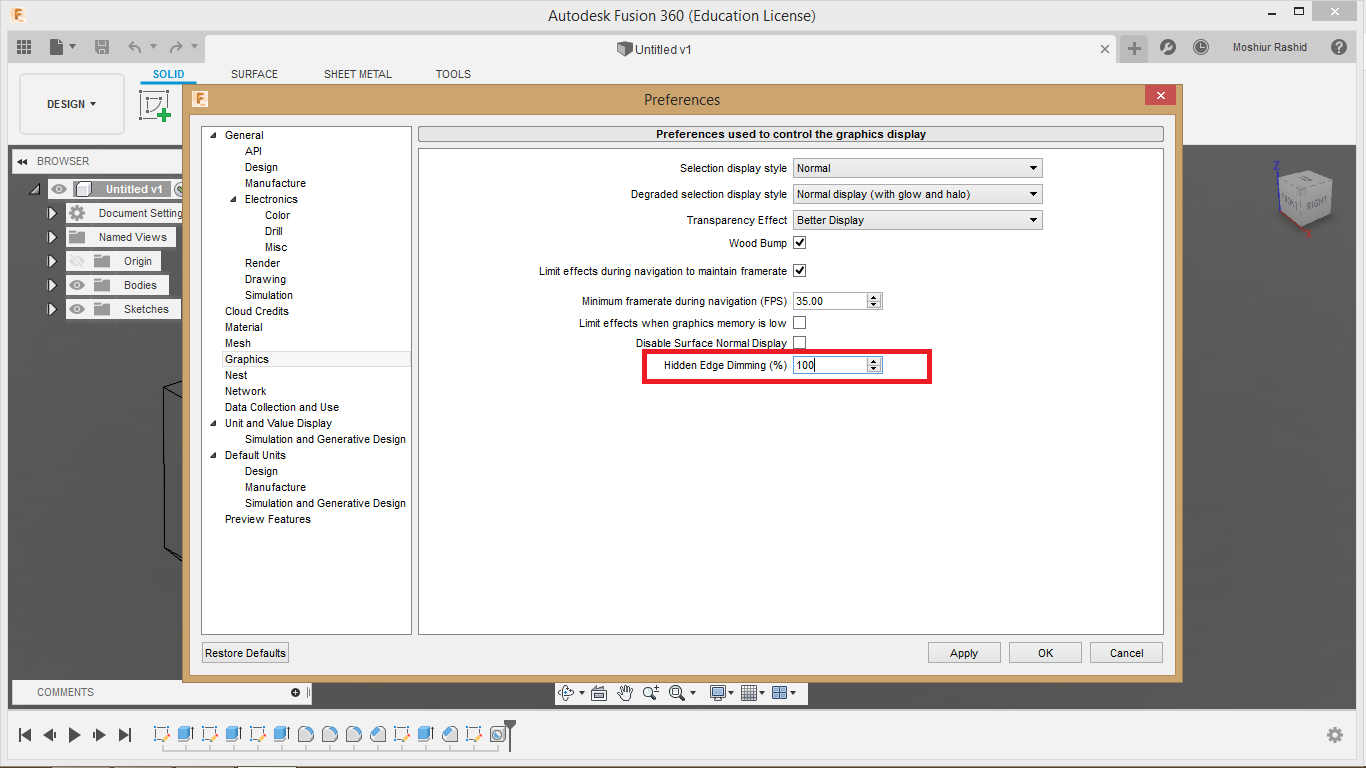Click the Cancel button
This screenshot has height=768, width=1366.
[1127, 653]
